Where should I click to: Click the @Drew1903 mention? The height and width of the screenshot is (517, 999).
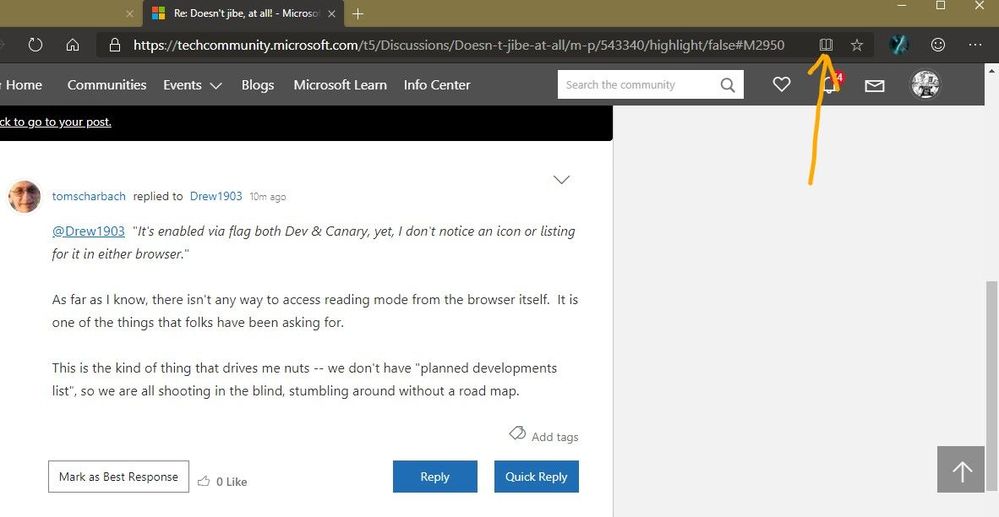click(x=89, y=231)
